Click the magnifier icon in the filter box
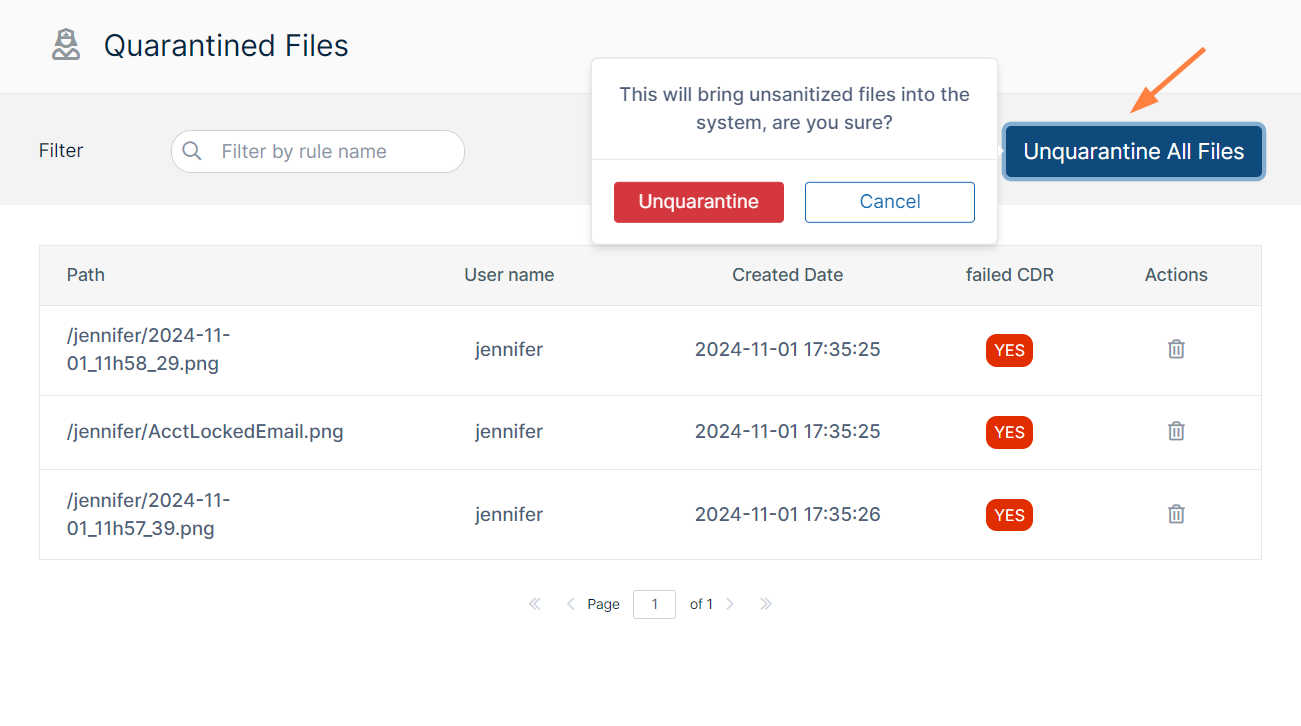Viewport: 1301px width, 726px height. click(x=192, y=151)
